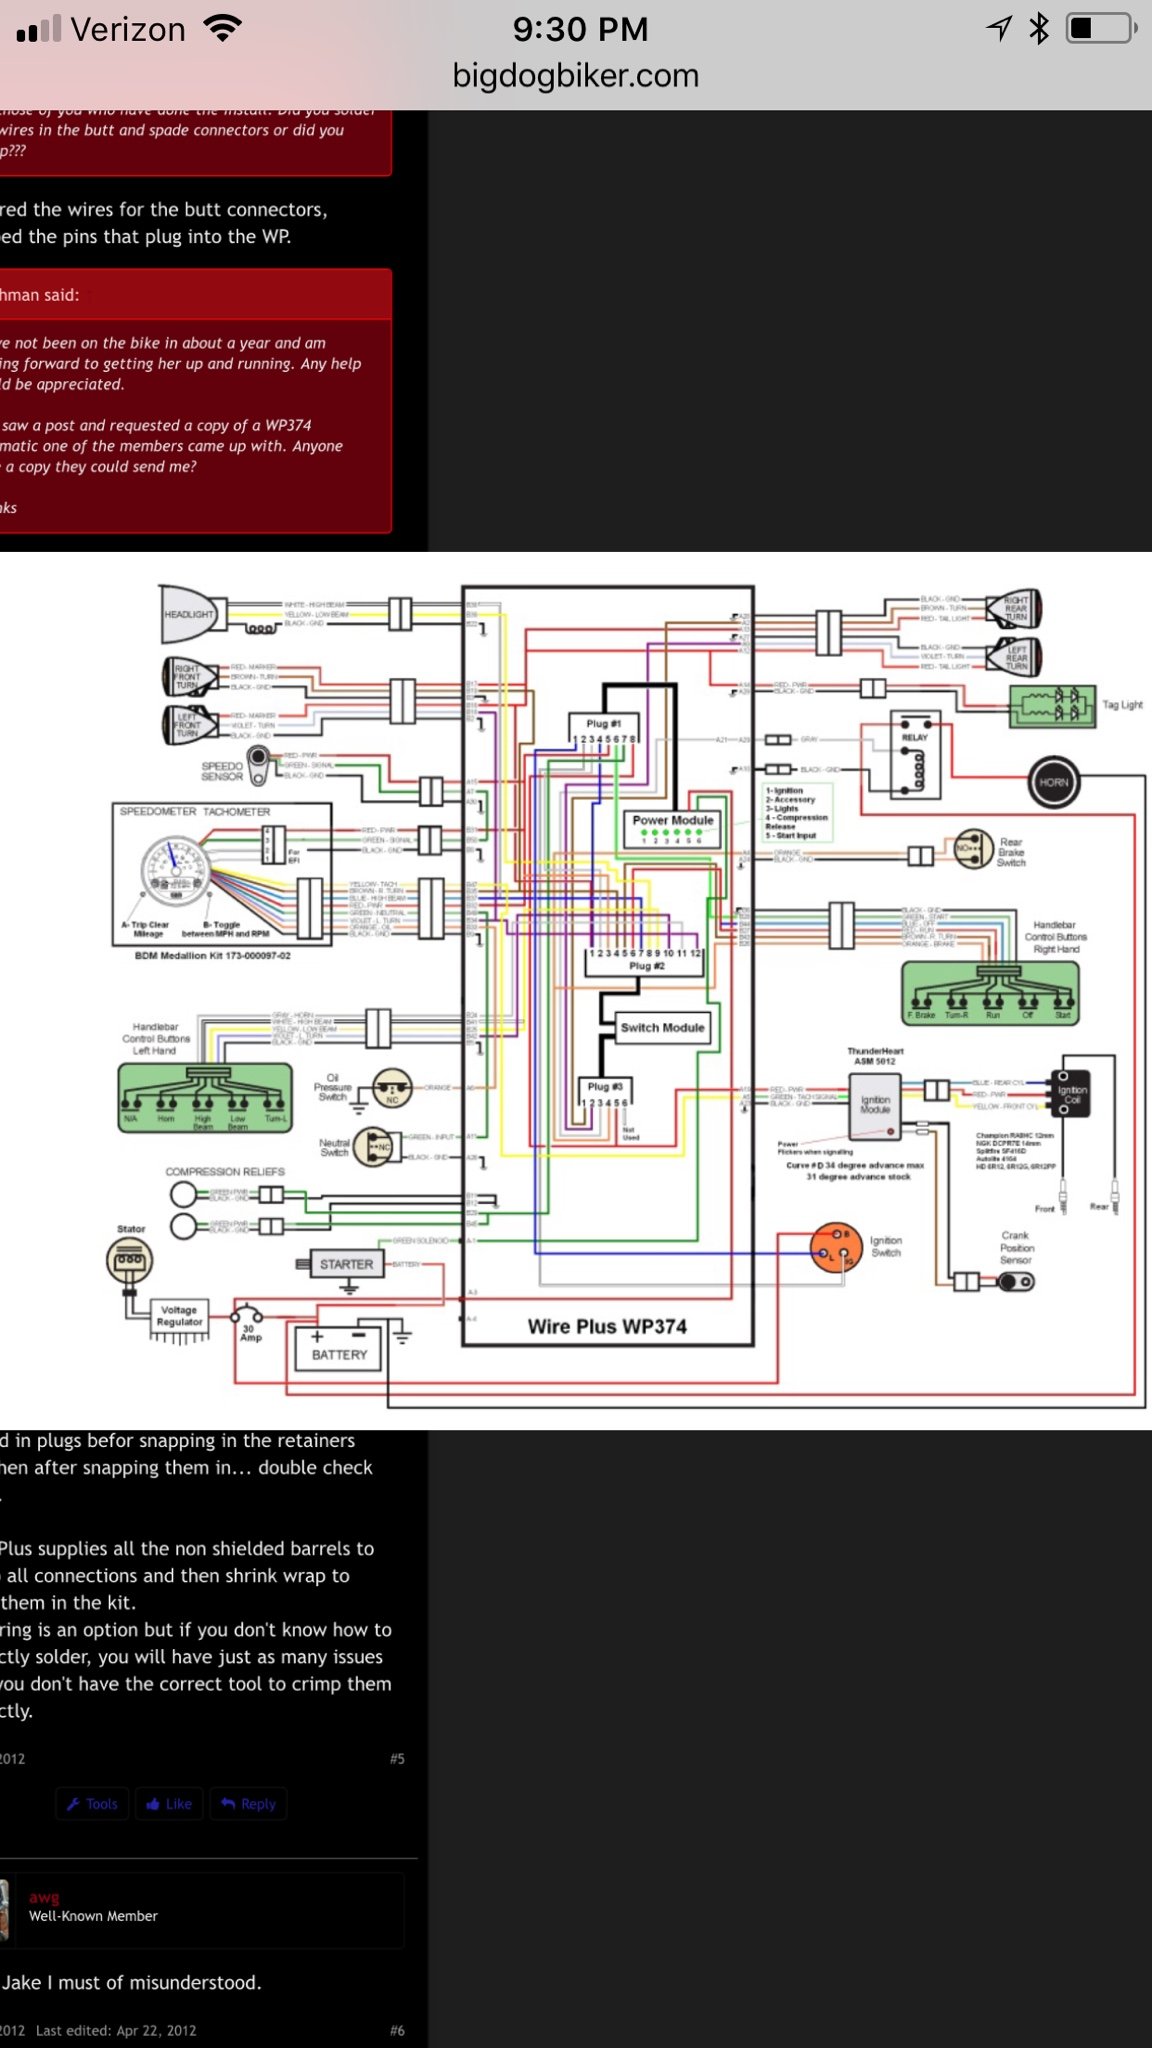
Task: Tap the Bluetooth status bar icon
Action: [1039, 28]
